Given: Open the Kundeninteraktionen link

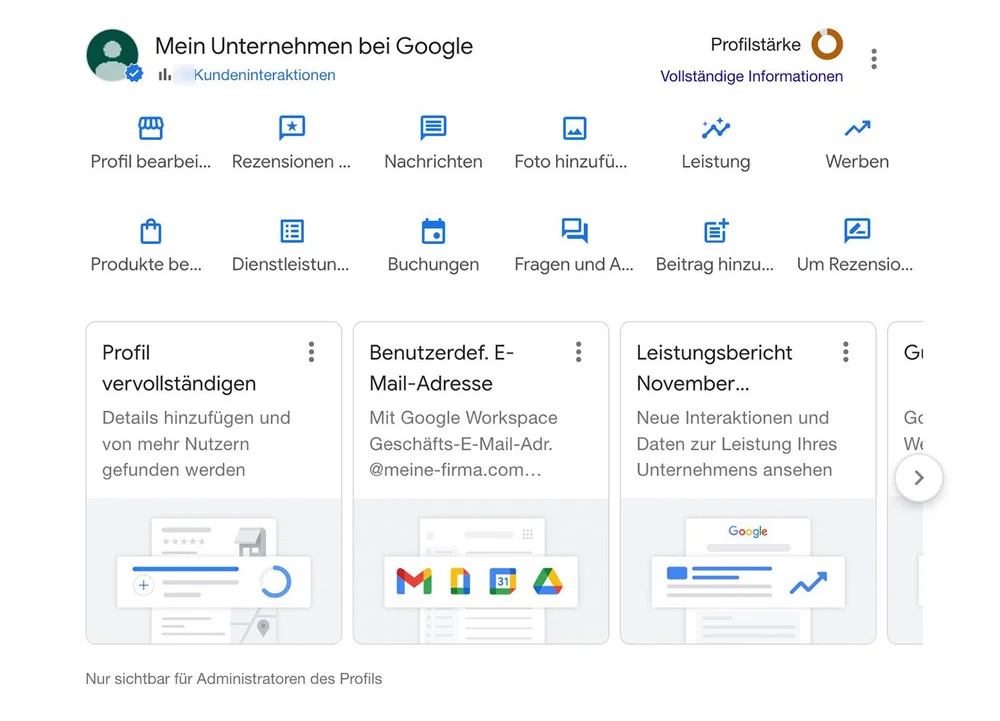Looking at the screenshot, I should [264, 75].
